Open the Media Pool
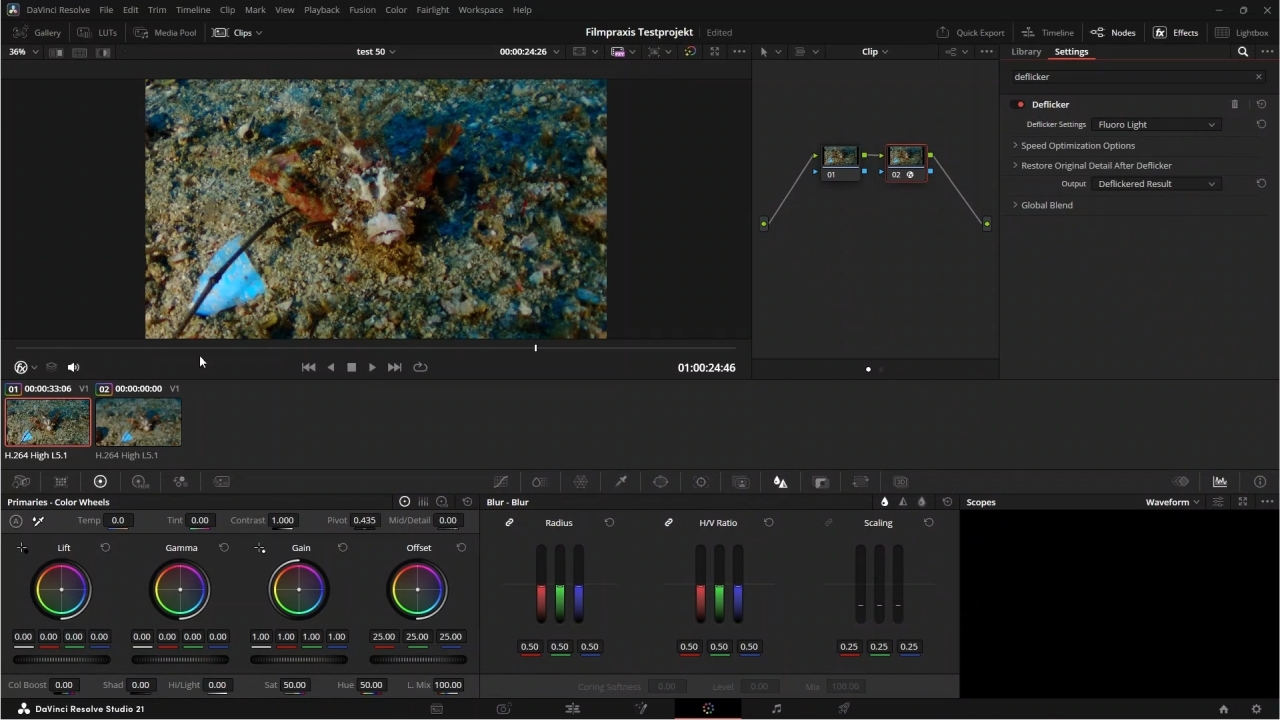This screenshot has width=1280, height=720. [x=166, y=32]
